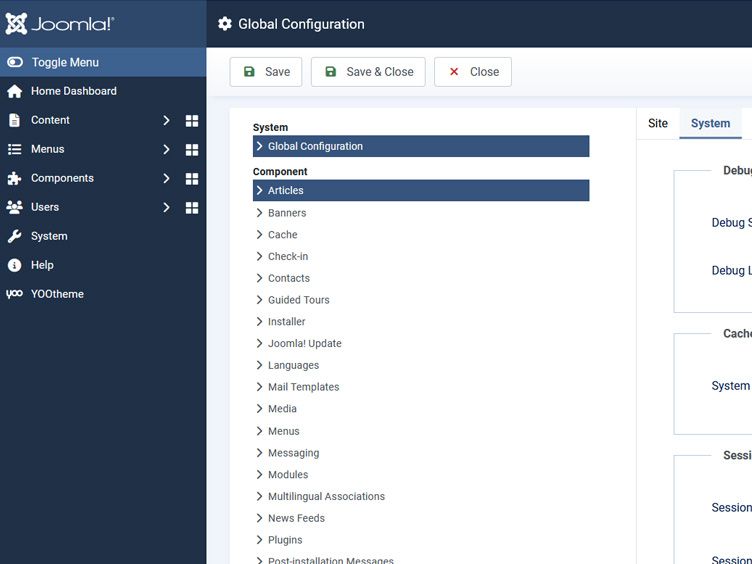Open Joomla! Update component options
Image resolution: width=752 pixels, height=564 pixels.
tap(305, 343)
